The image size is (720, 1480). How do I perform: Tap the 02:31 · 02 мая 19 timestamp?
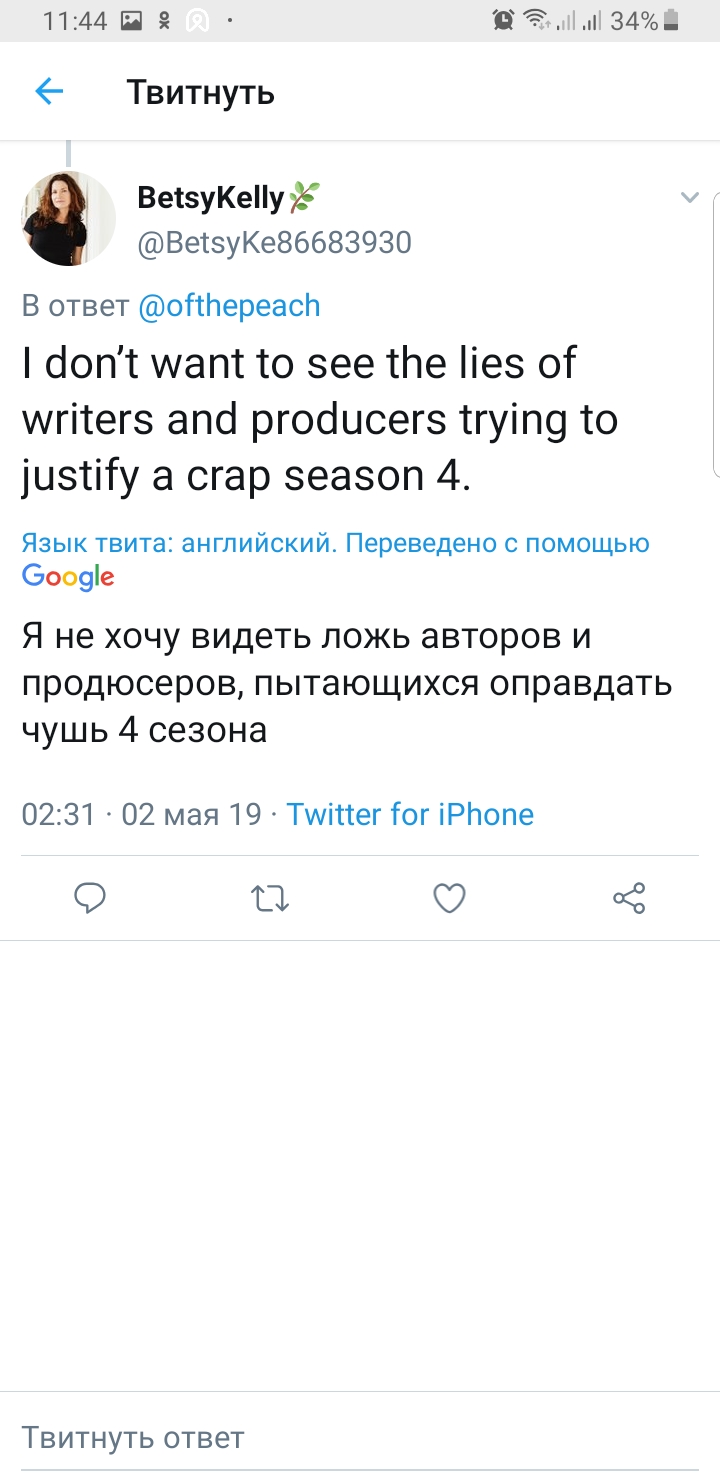coord(141,814)
